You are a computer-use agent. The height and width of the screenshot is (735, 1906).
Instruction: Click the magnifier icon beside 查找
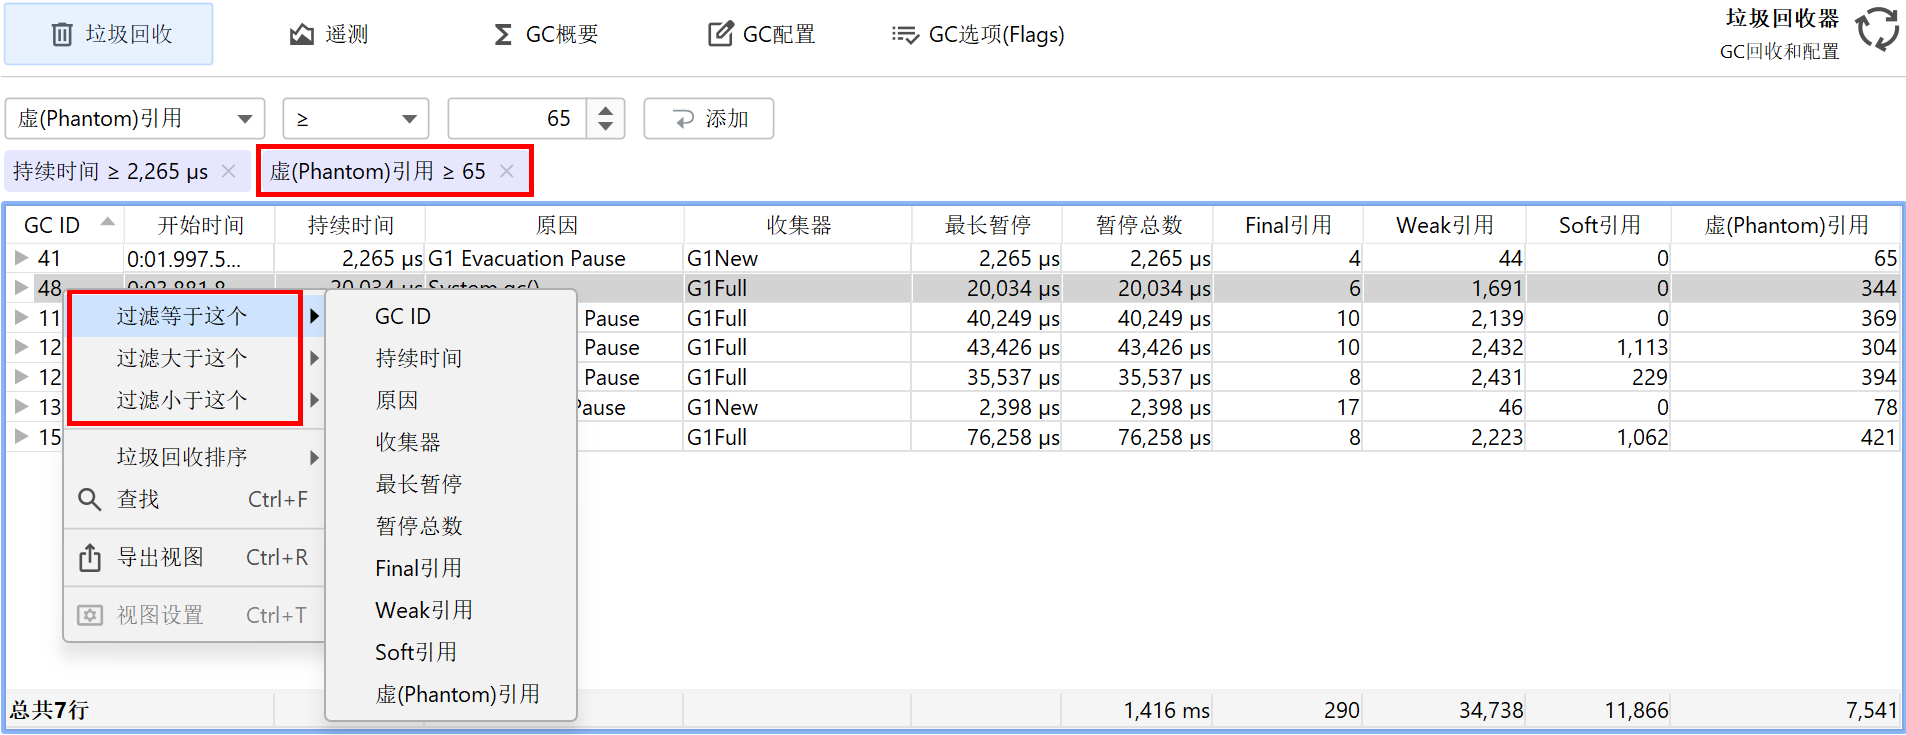point(90,499)
